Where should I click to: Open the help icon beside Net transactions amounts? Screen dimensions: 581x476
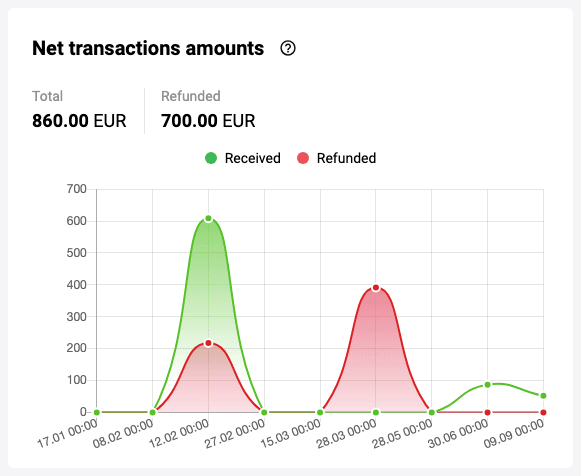[x=288, y=48]
